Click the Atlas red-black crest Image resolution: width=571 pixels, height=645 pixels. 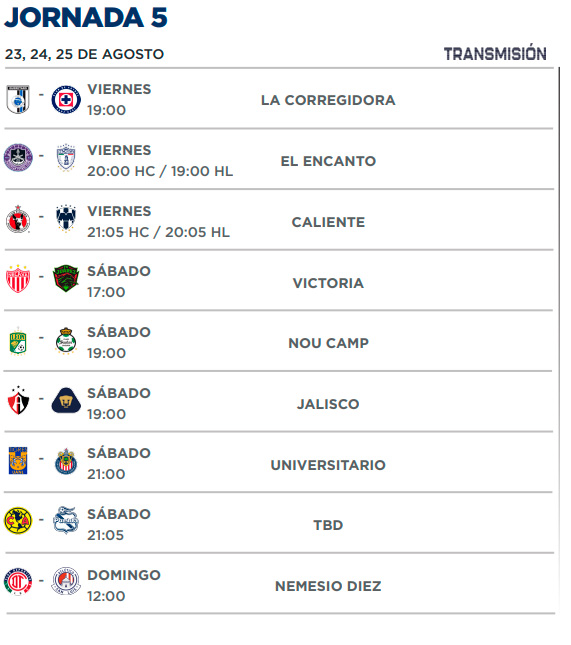click(x=18, y=400)
